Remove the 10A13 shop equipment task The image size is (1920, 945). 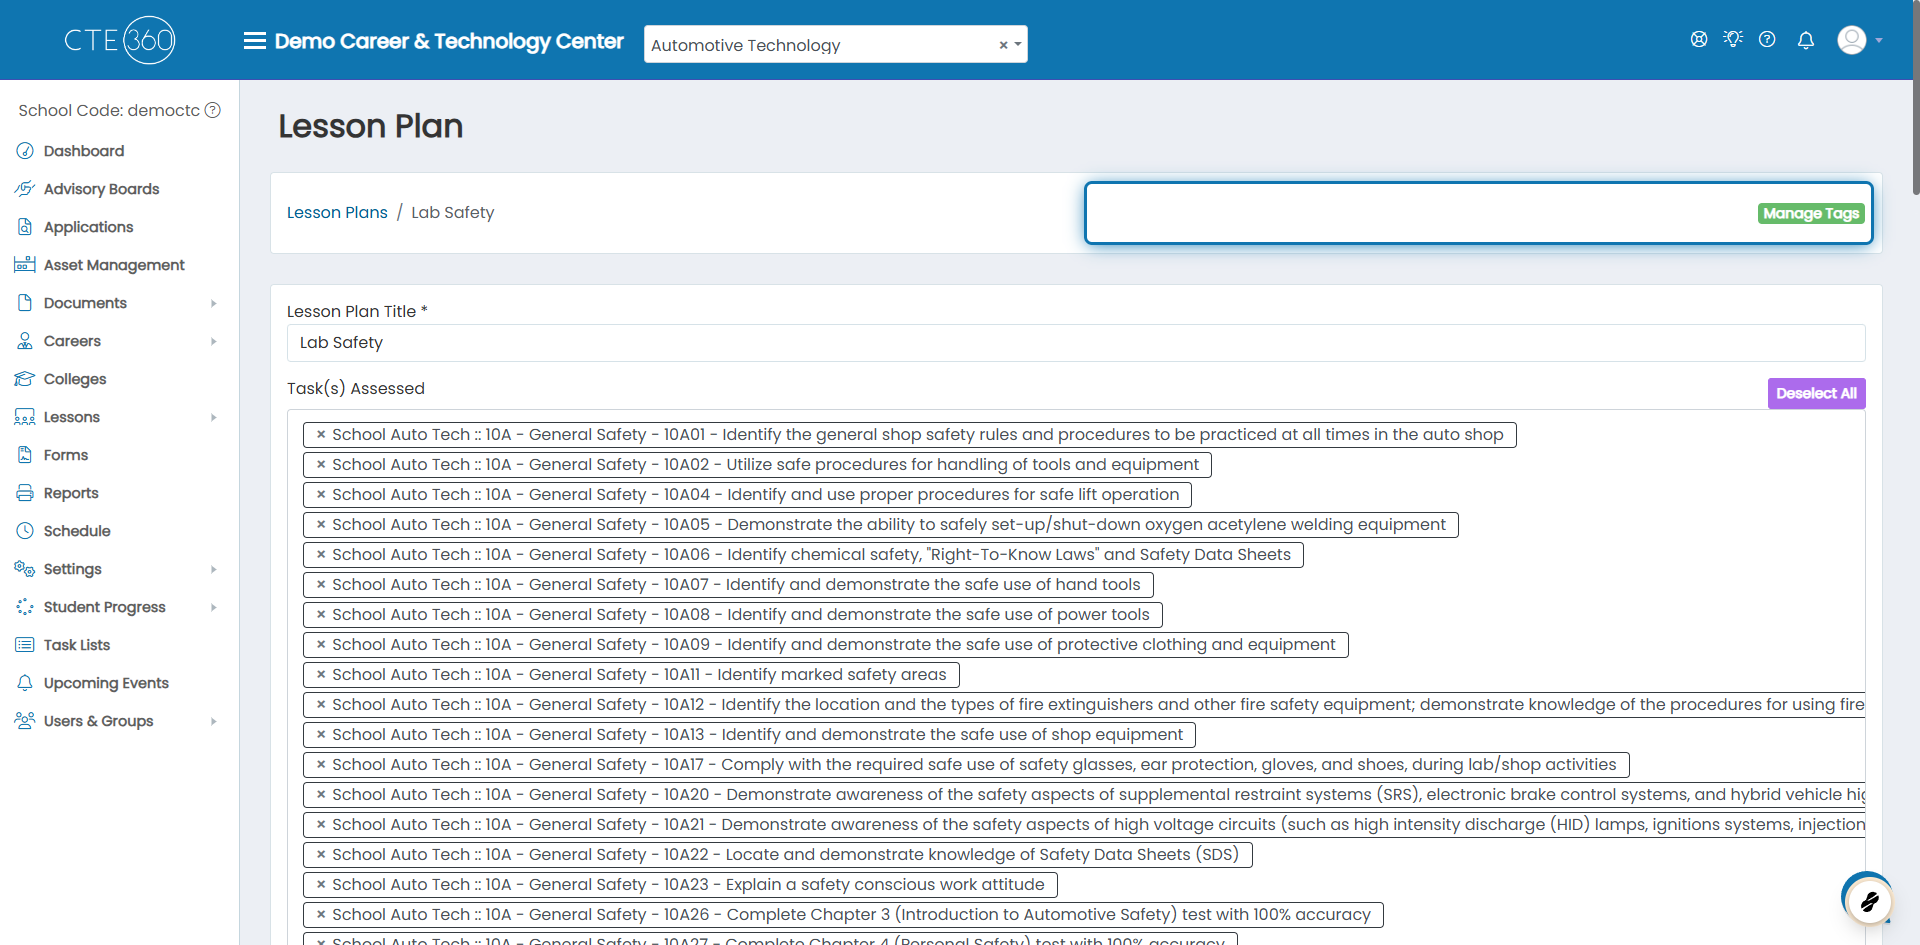tap(321, 735)
